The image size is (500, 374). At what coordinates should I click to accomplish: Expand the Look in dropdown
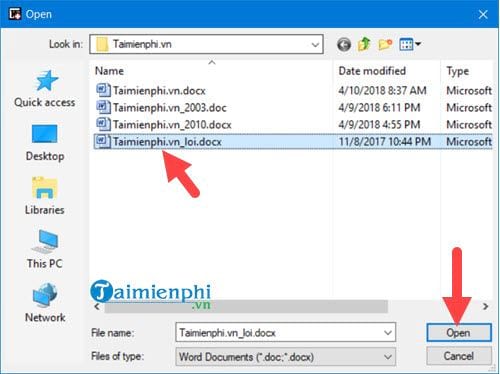pos(315,44)
